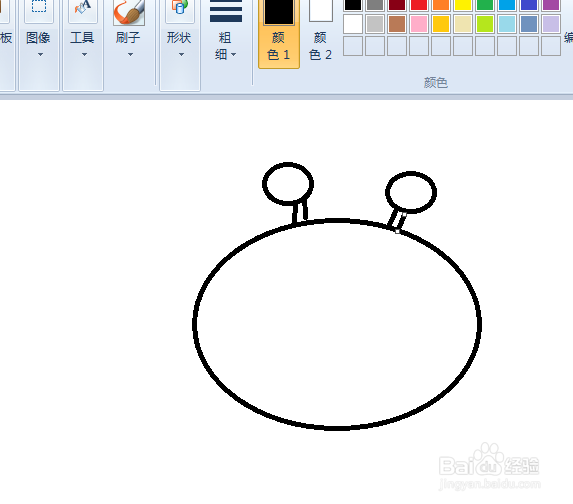Select the gold orange color swatch

(x=441, y=24)
